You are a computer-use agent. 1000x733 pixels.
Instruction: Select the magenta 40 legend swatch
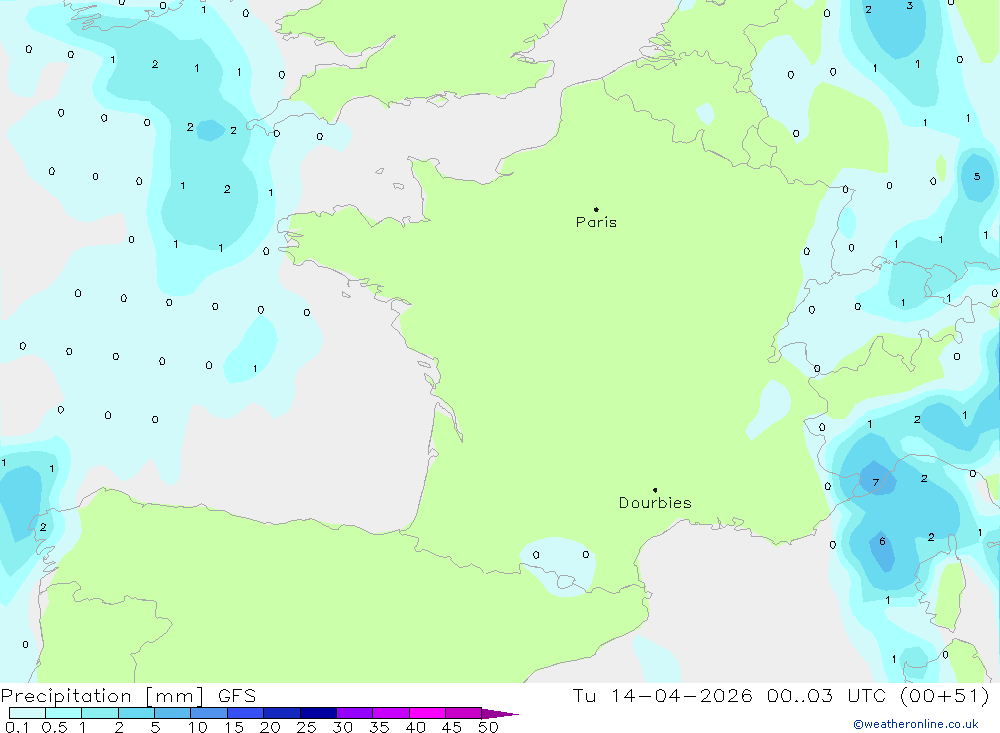[427, 713]
